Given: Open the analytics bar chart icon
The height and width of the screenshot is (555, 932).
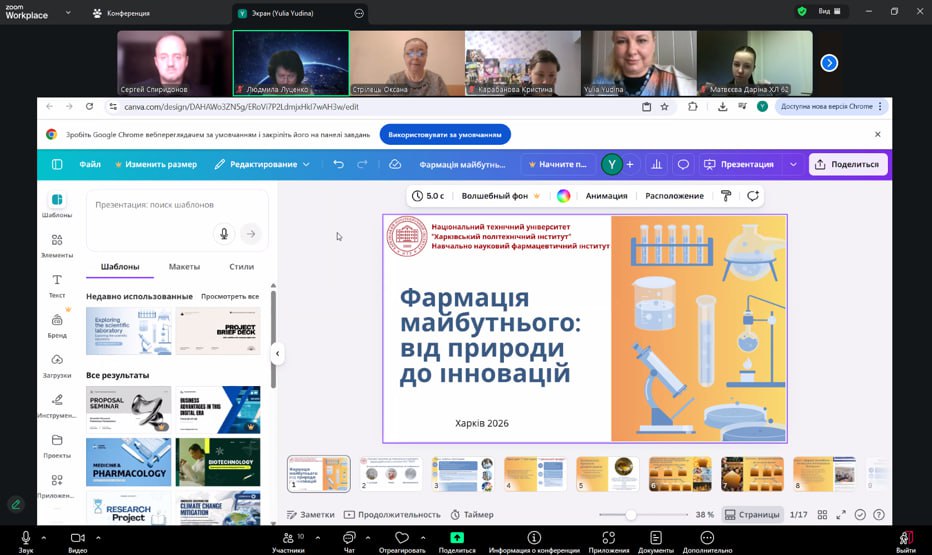Looking at the screenshot, I should coord(657,164).
